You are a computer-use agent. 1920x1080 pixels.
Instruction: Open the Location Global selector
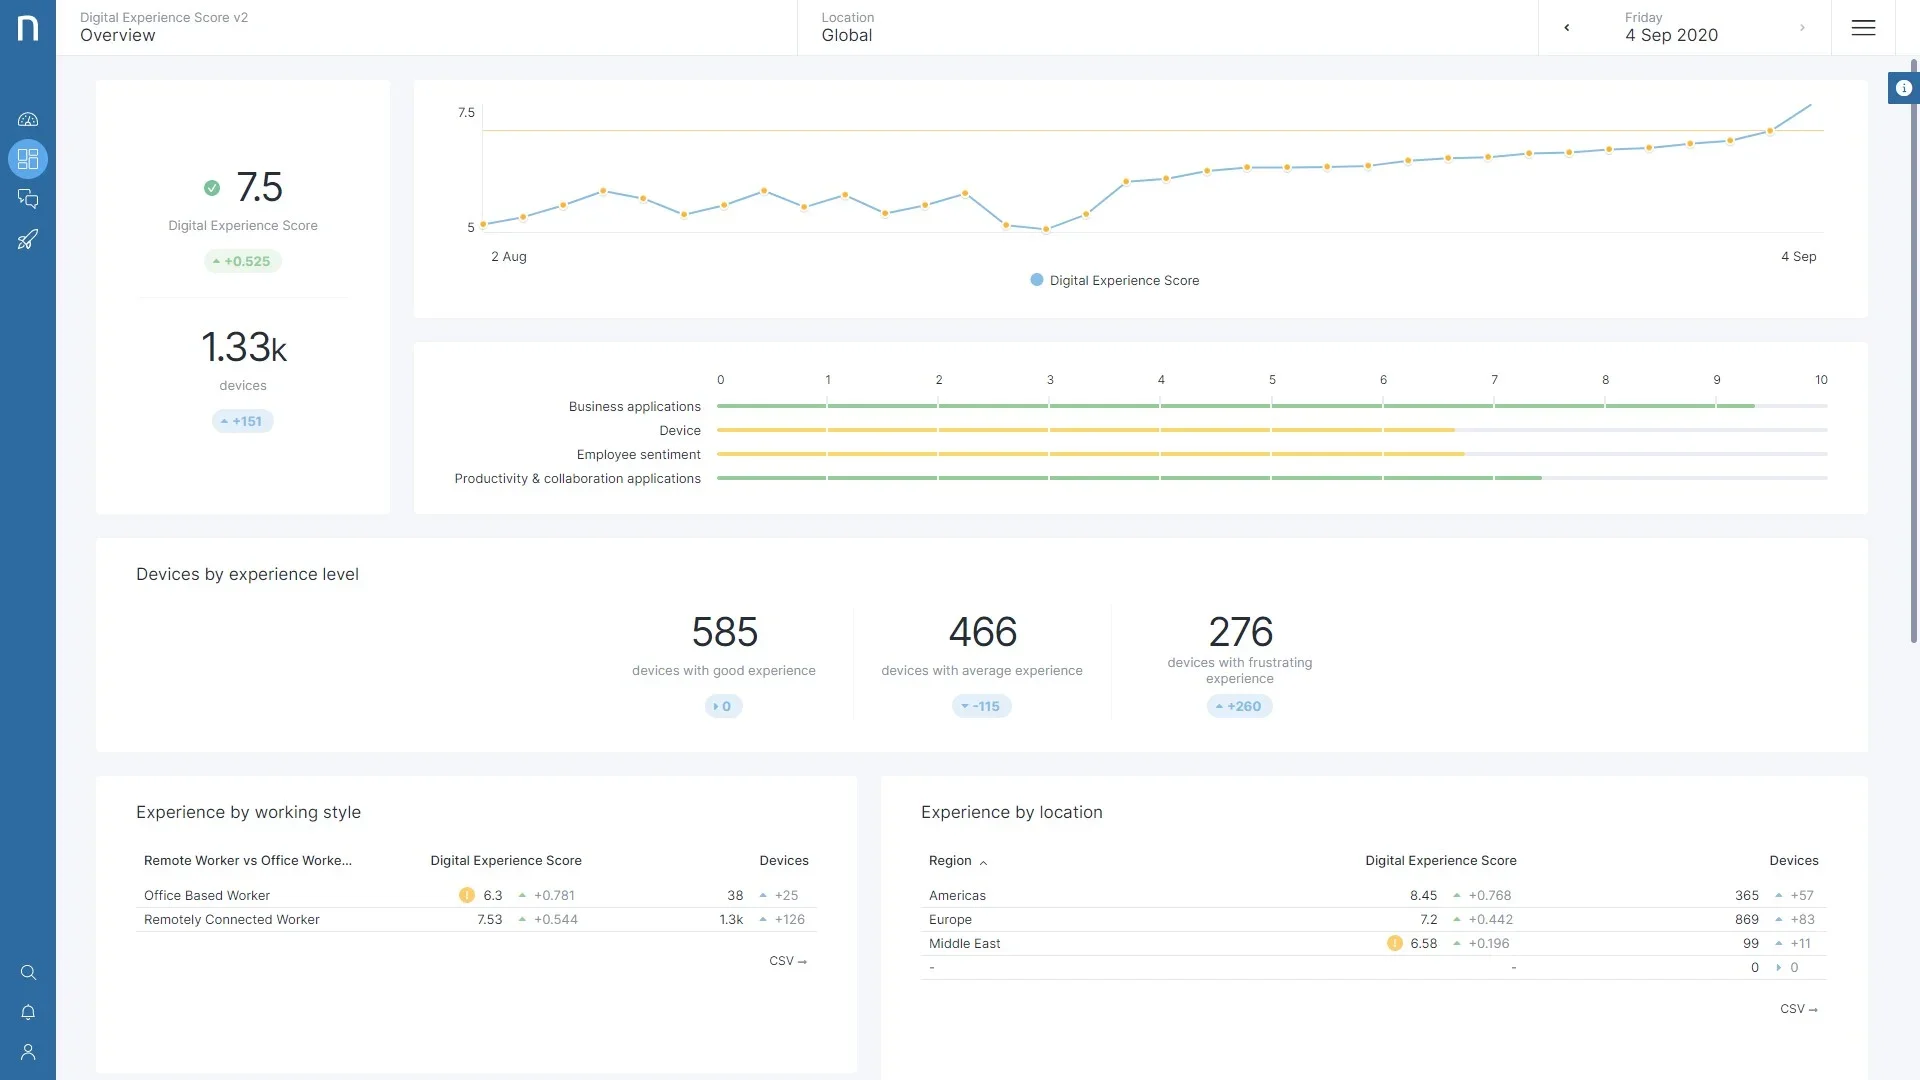(847, 28)
